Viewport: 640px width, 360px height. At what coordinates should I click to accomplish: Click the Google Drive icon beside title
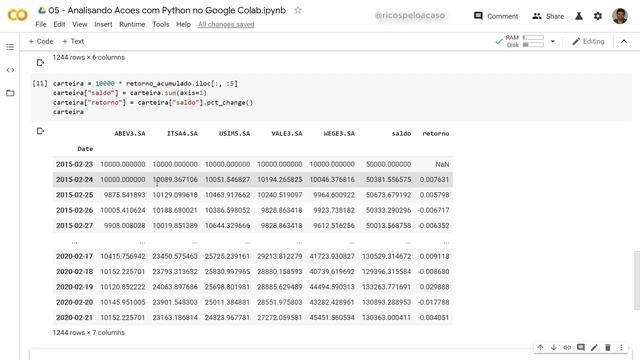(42, 10)
